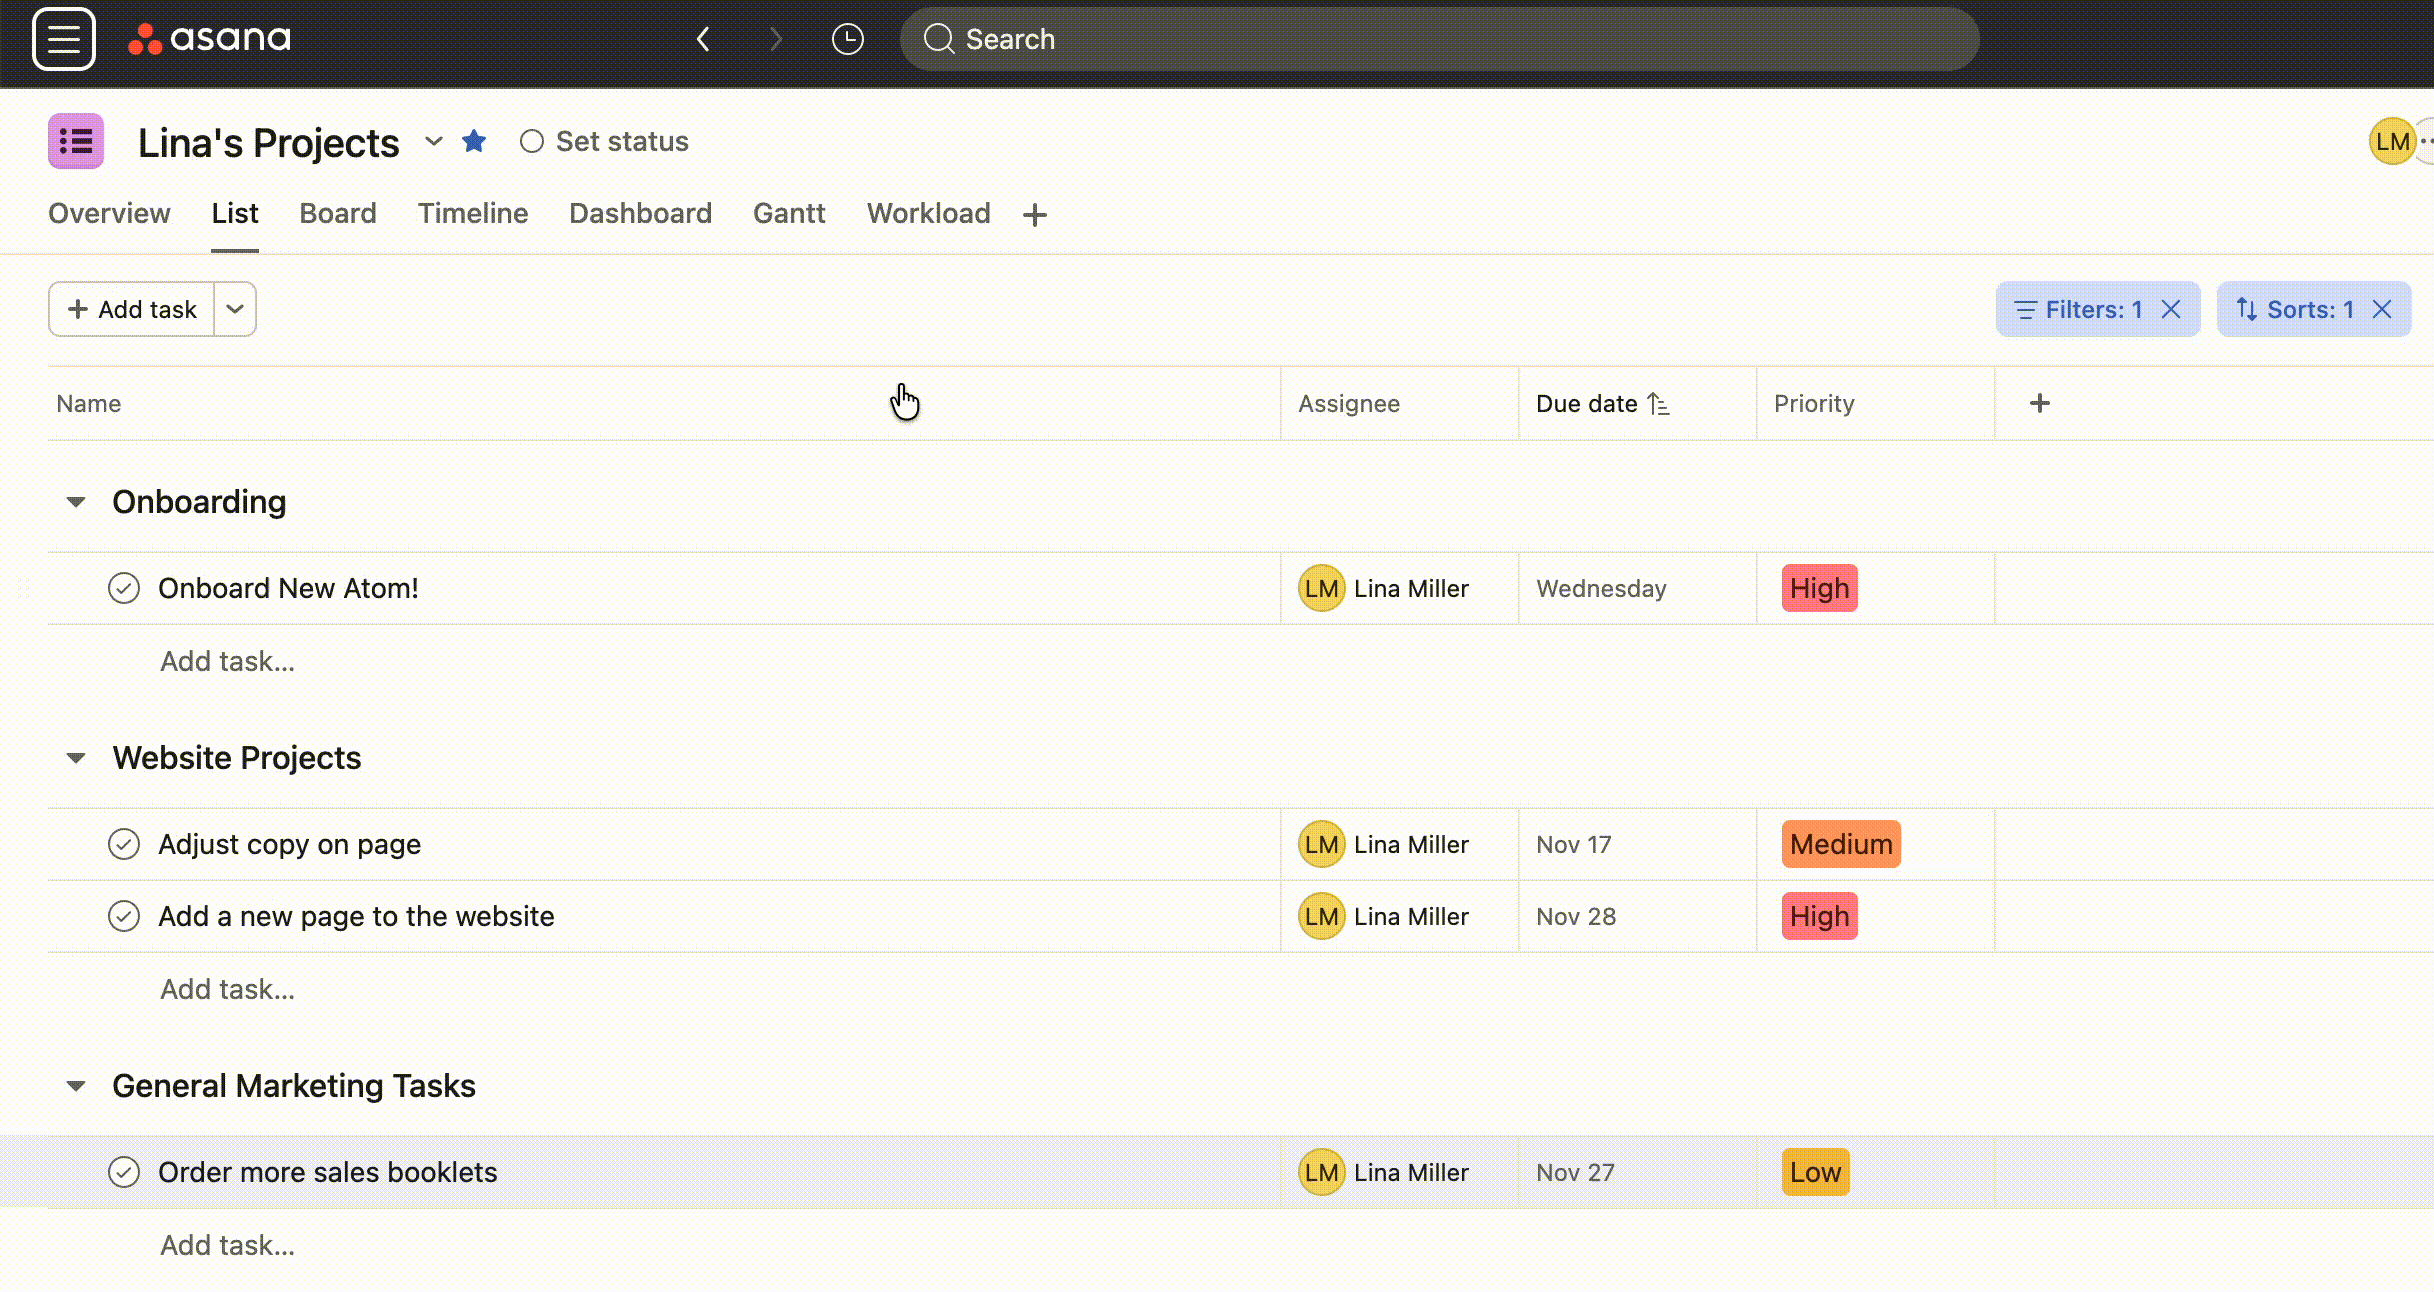Clear the Filters: 1 chip
The width and height of the screenshot is (2434, 1292).
coord(2171,309)
